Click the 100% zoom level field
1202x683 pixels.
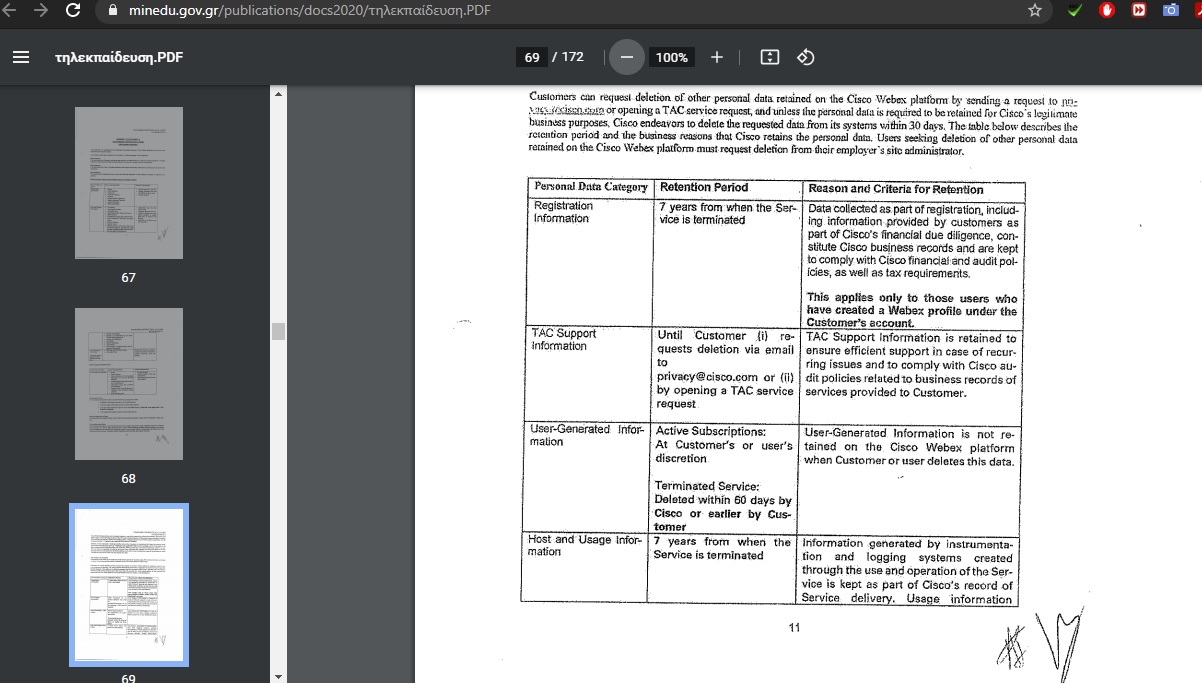click(672, 57)
